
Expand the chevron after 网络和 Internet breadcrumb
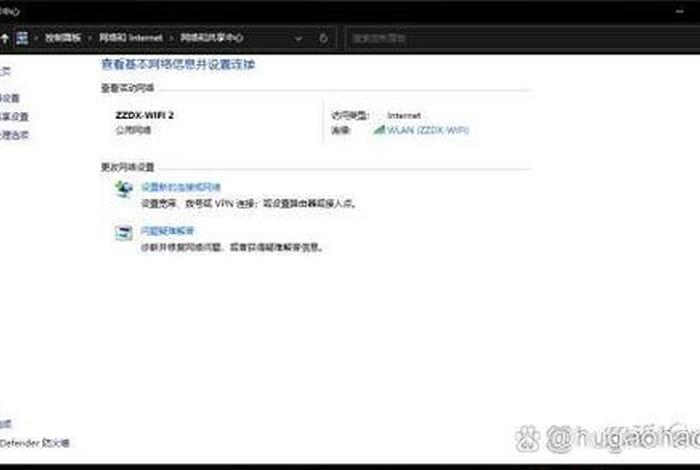[171, 38]
